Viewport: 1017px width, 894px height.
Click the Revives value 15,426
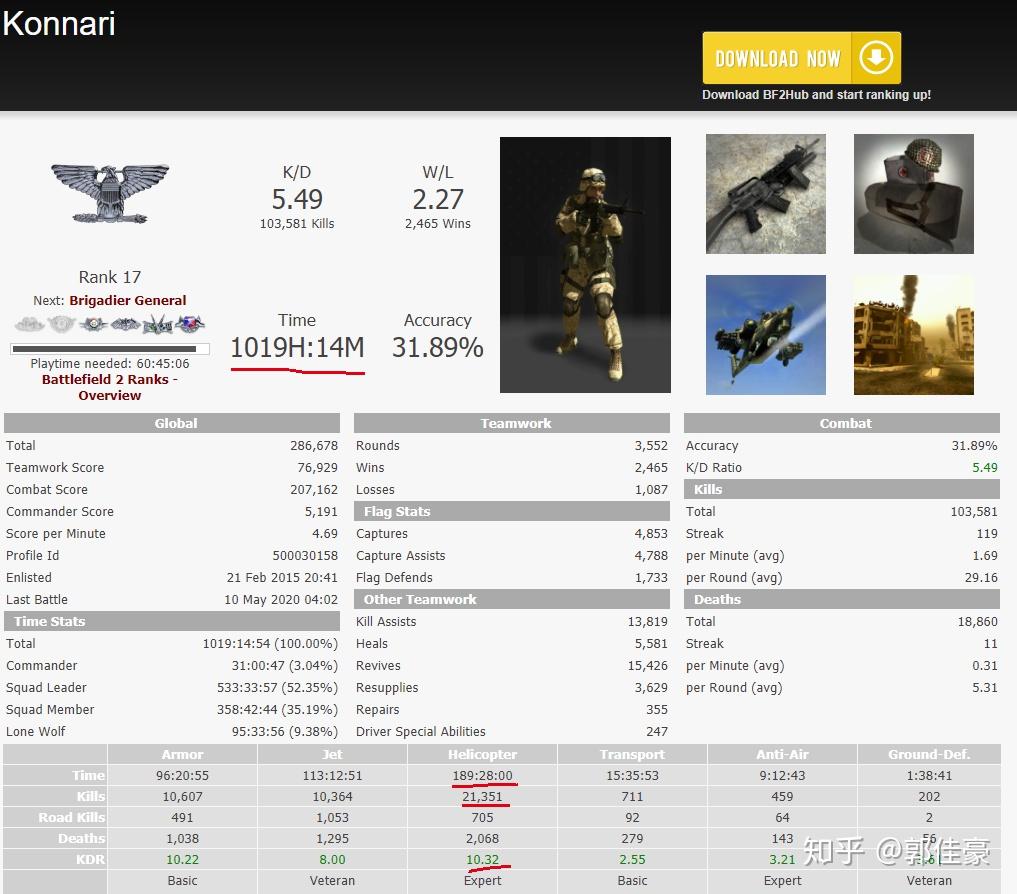647,666
